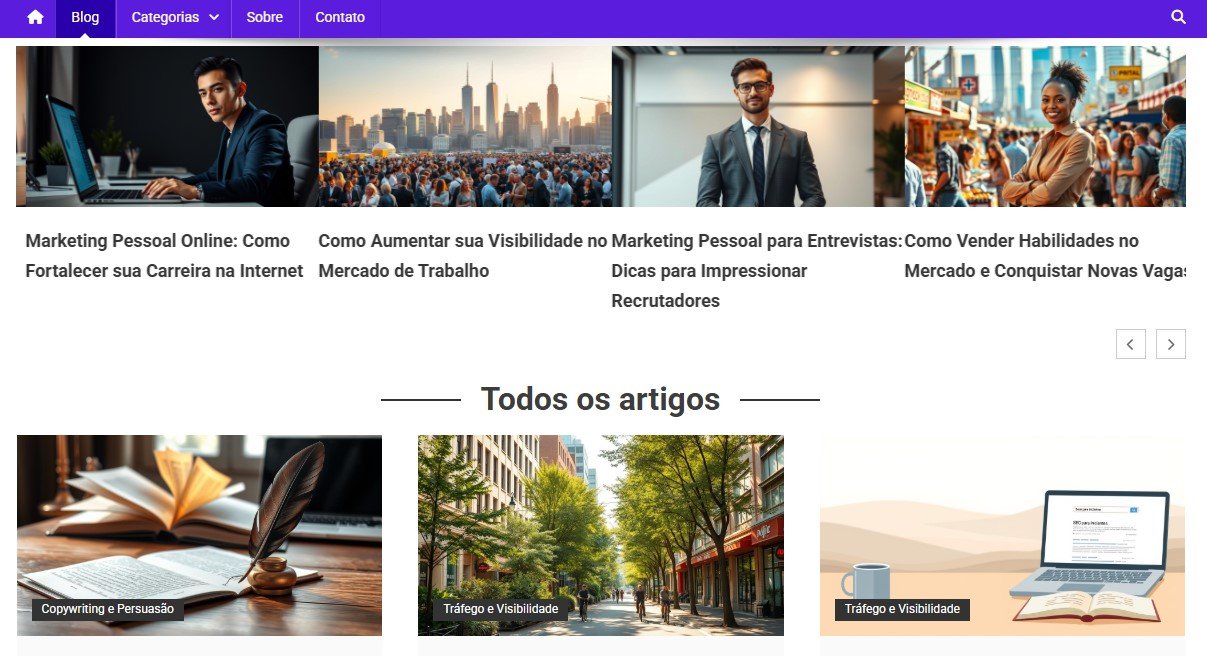Expand the Categorias dropdown menu

pos(174,18)
